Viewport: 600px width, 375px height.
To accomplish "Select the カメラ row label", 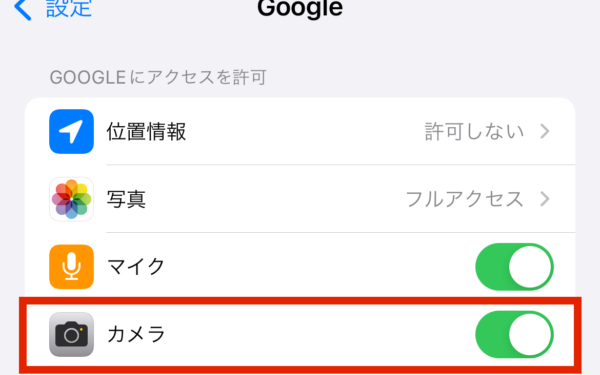I will (136, 334).
